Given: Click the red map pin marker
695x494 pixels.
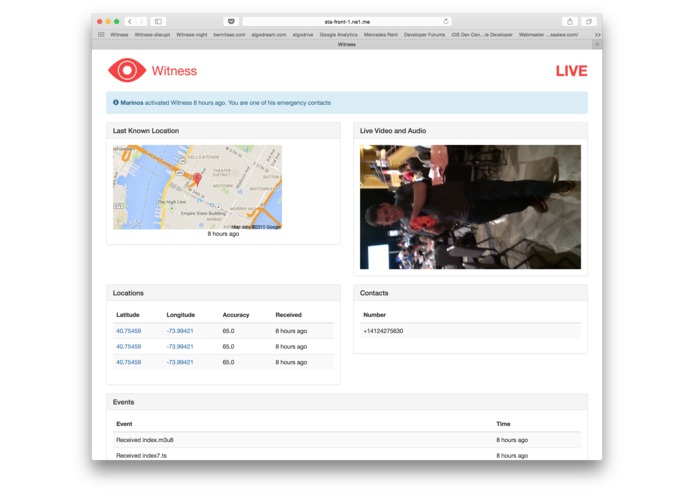Looking at the screenshot, I should point(198,178).
